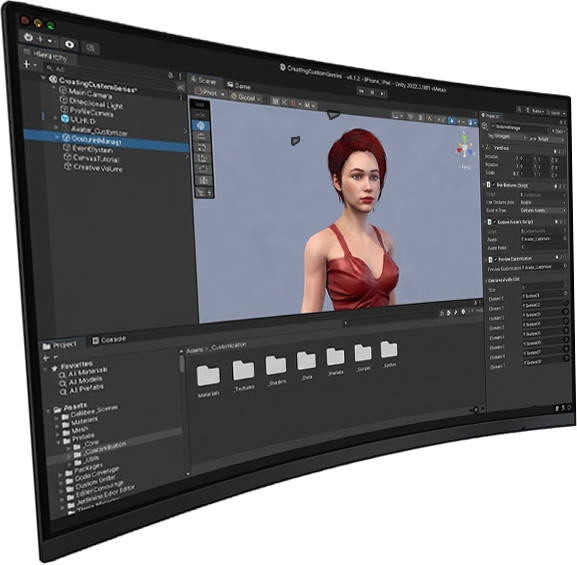The height and width of the screenshot is (565, 577).
Task: Select the Rect tool in Scene tools
Action: pyautogui.click(x=202, y=159)
